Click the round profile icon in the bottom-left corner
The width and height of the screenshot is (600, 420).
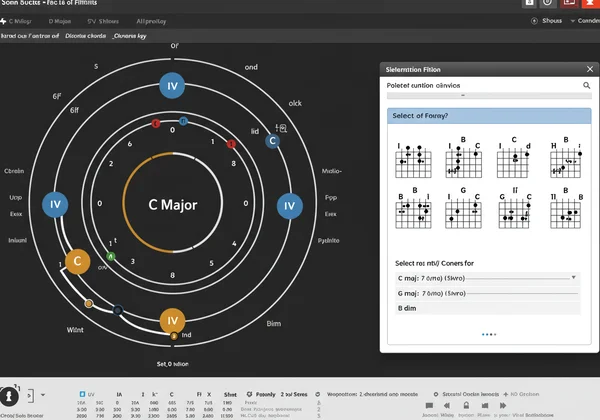(9, 396)
